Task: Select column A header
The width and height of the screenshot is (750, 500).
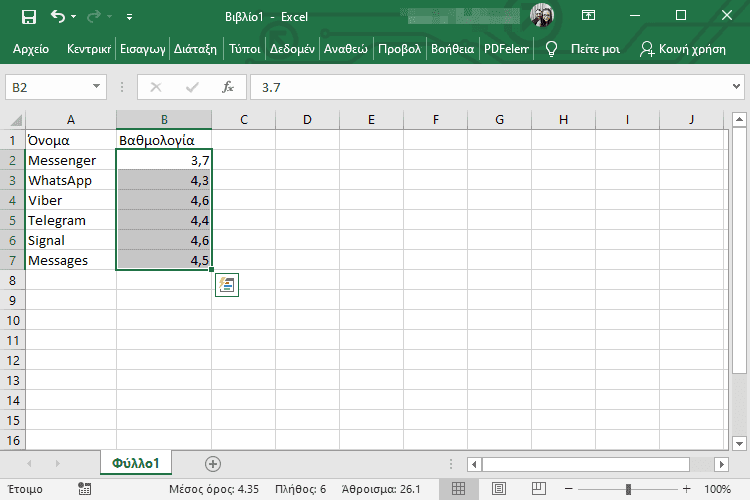Action: [x=71, y=120]
